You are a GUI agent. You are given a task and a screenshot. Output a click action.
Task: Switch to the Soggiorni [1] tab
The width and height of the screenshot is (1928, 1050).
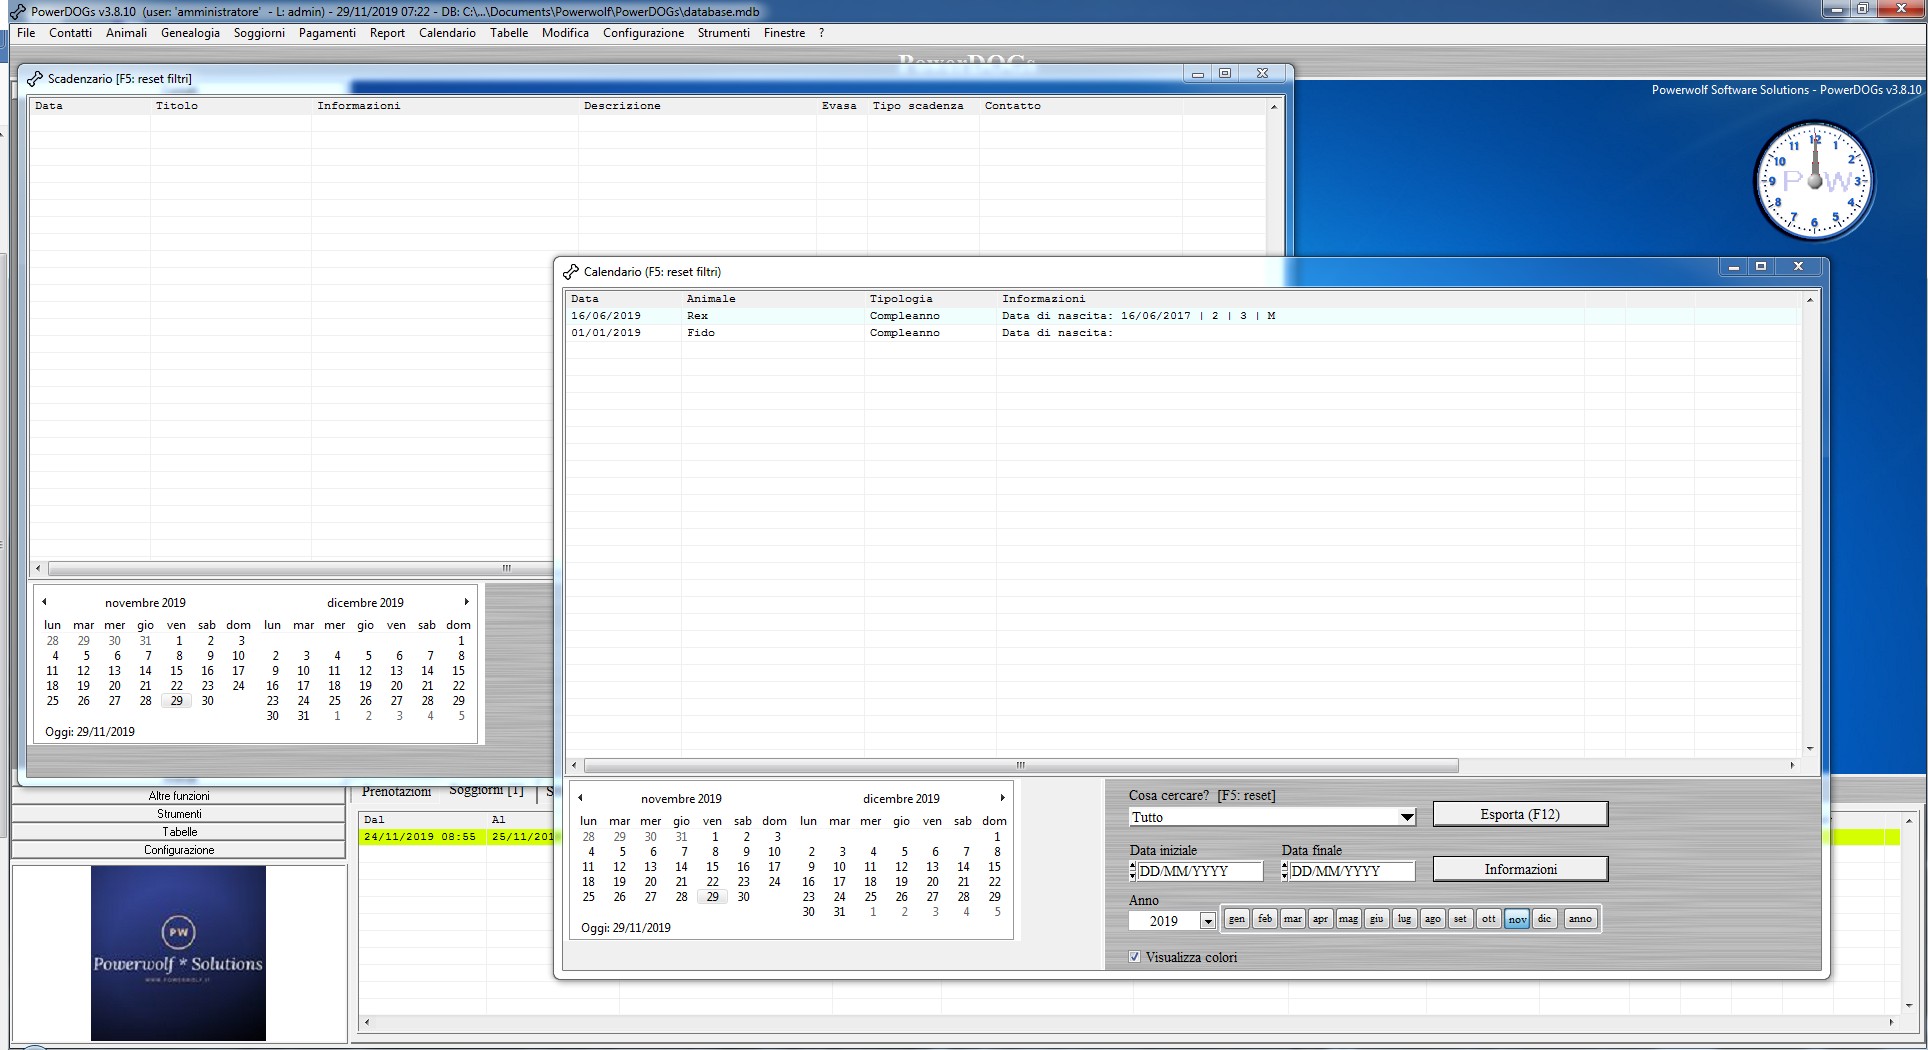(x=486, y=791)
